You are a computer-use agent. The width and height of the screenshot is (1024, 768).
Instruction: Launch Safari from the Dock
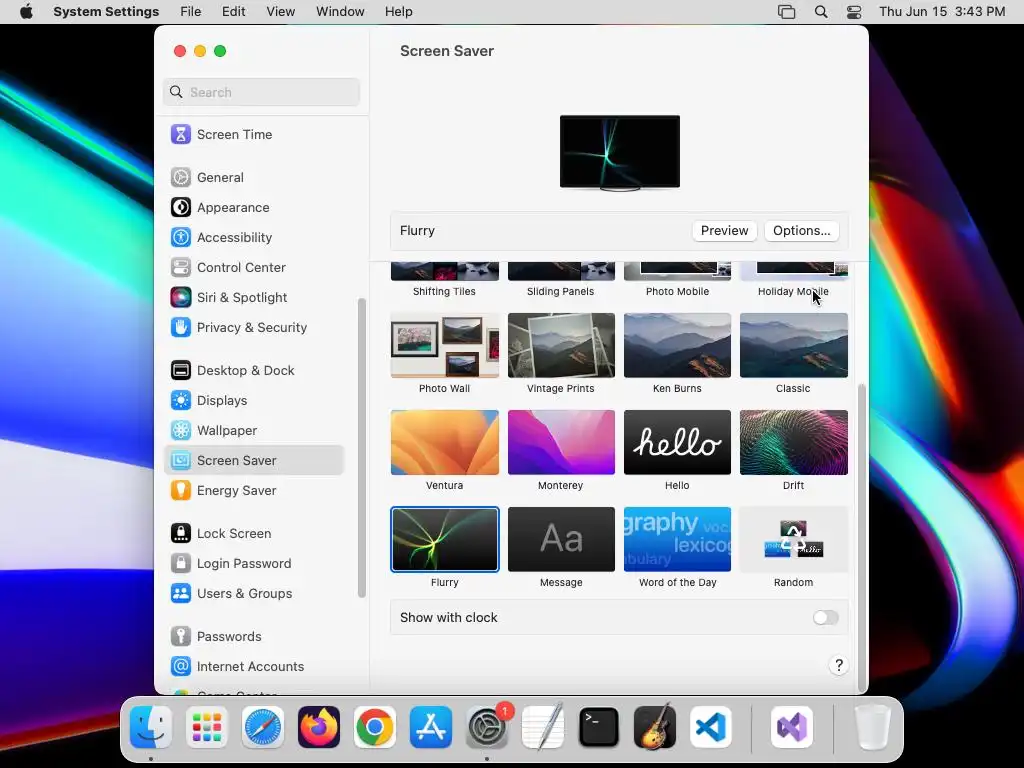[x=263, y=727]
